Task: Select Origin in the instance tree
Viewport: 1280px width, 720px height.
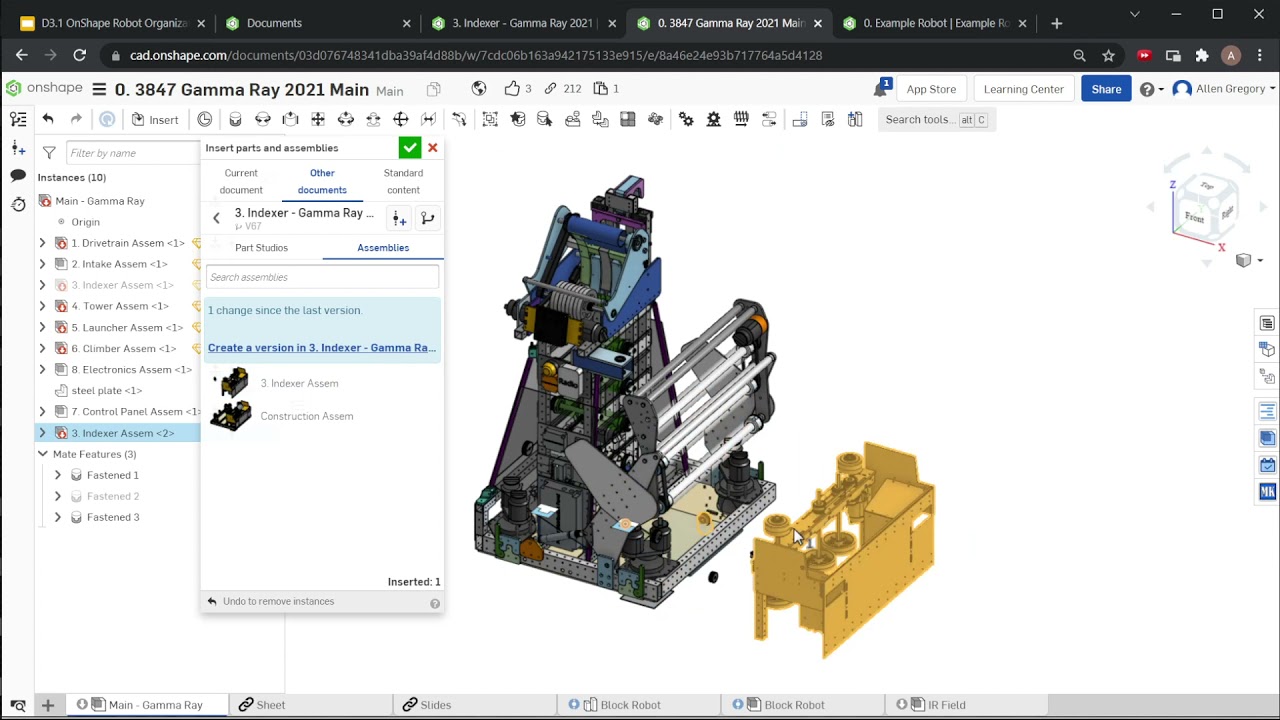Action: (x=85, y=222)
